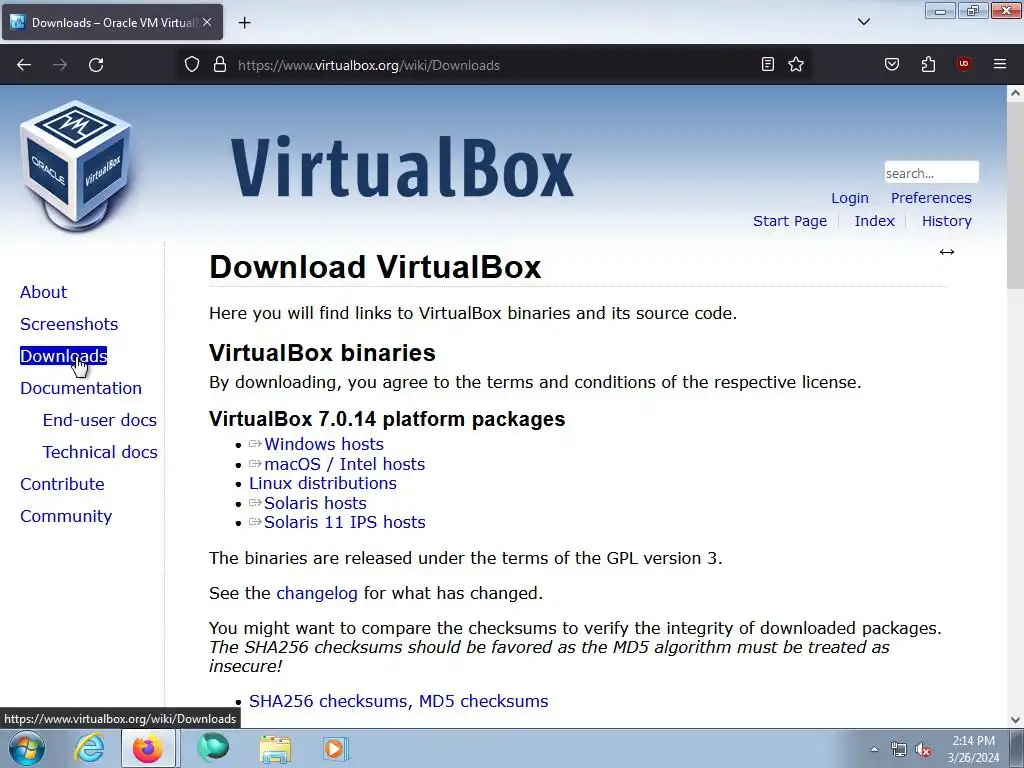View site security padlock info

click(220, 65)
